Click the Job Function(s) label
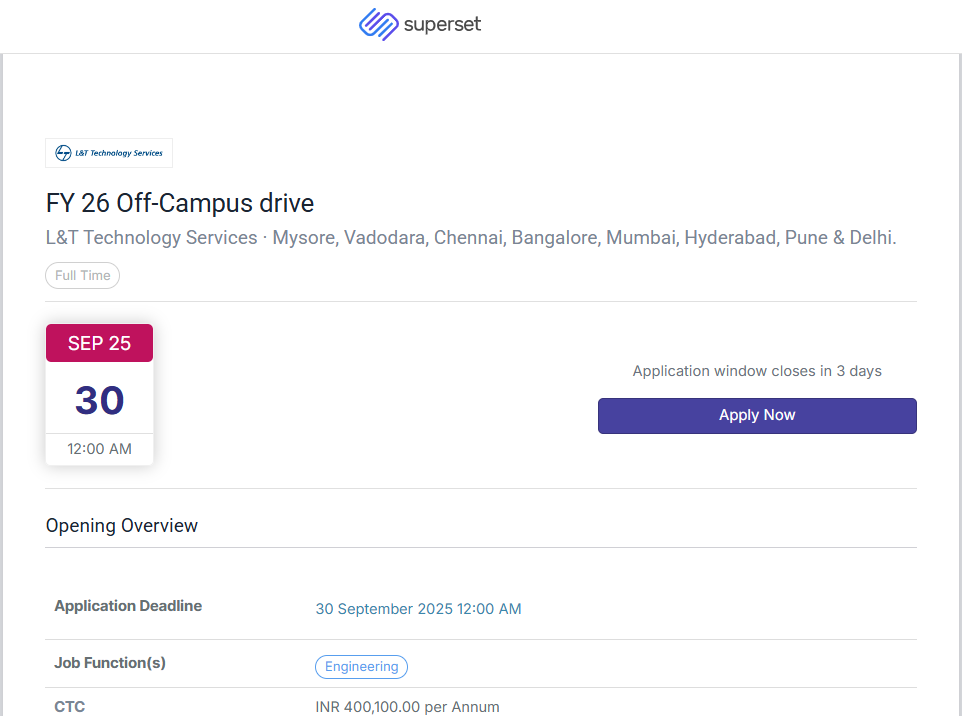Screen dimensions: 962x716 [110, 663]
